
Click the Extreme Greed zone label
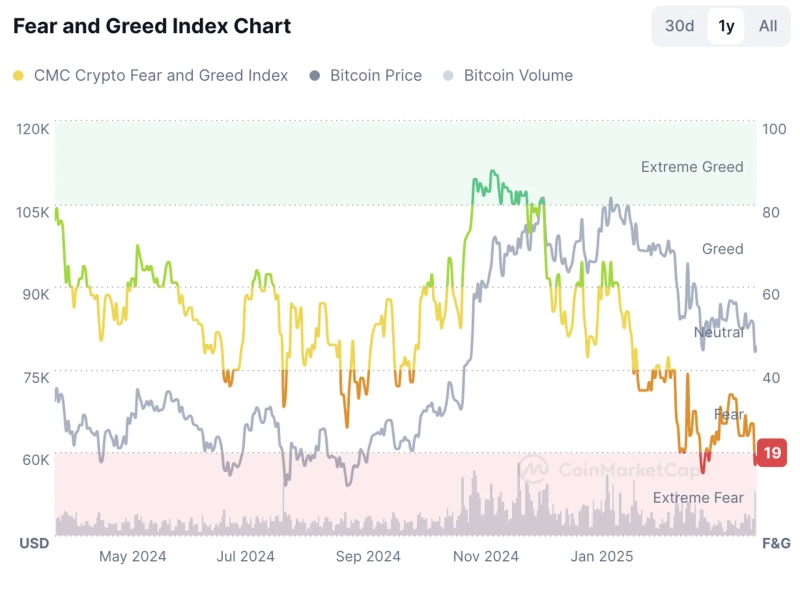691,167
